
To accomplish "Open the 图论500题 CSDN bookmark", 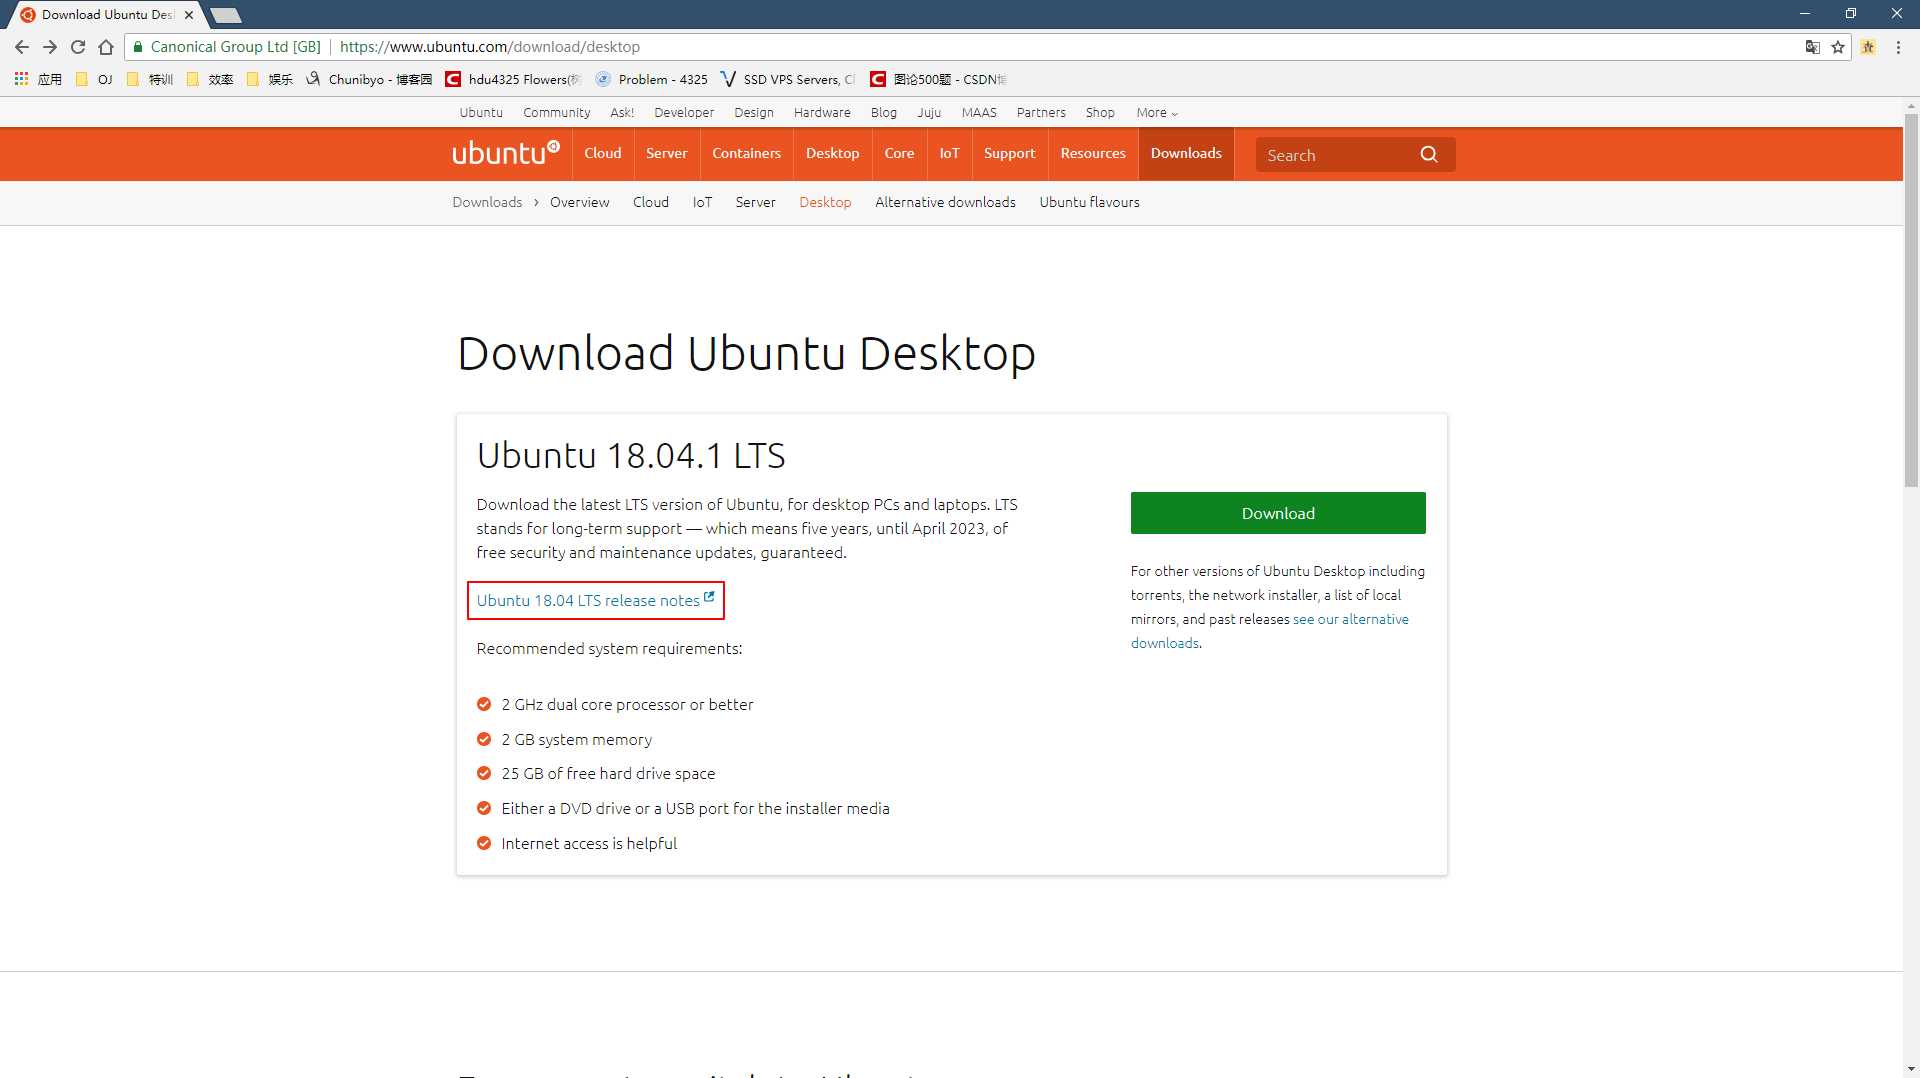I will pos(939,79).
